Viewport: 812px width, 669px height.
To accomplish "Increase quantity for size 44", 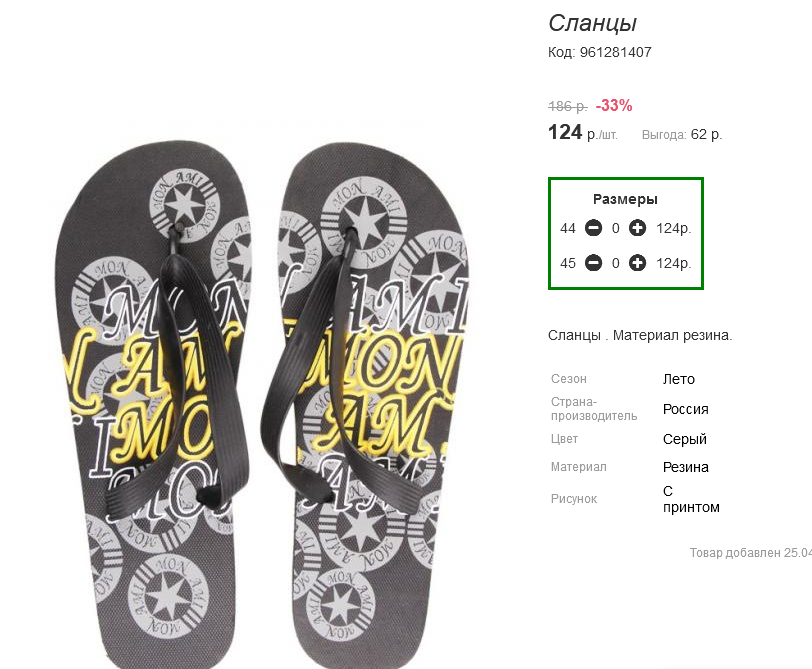I will point(637,228).
